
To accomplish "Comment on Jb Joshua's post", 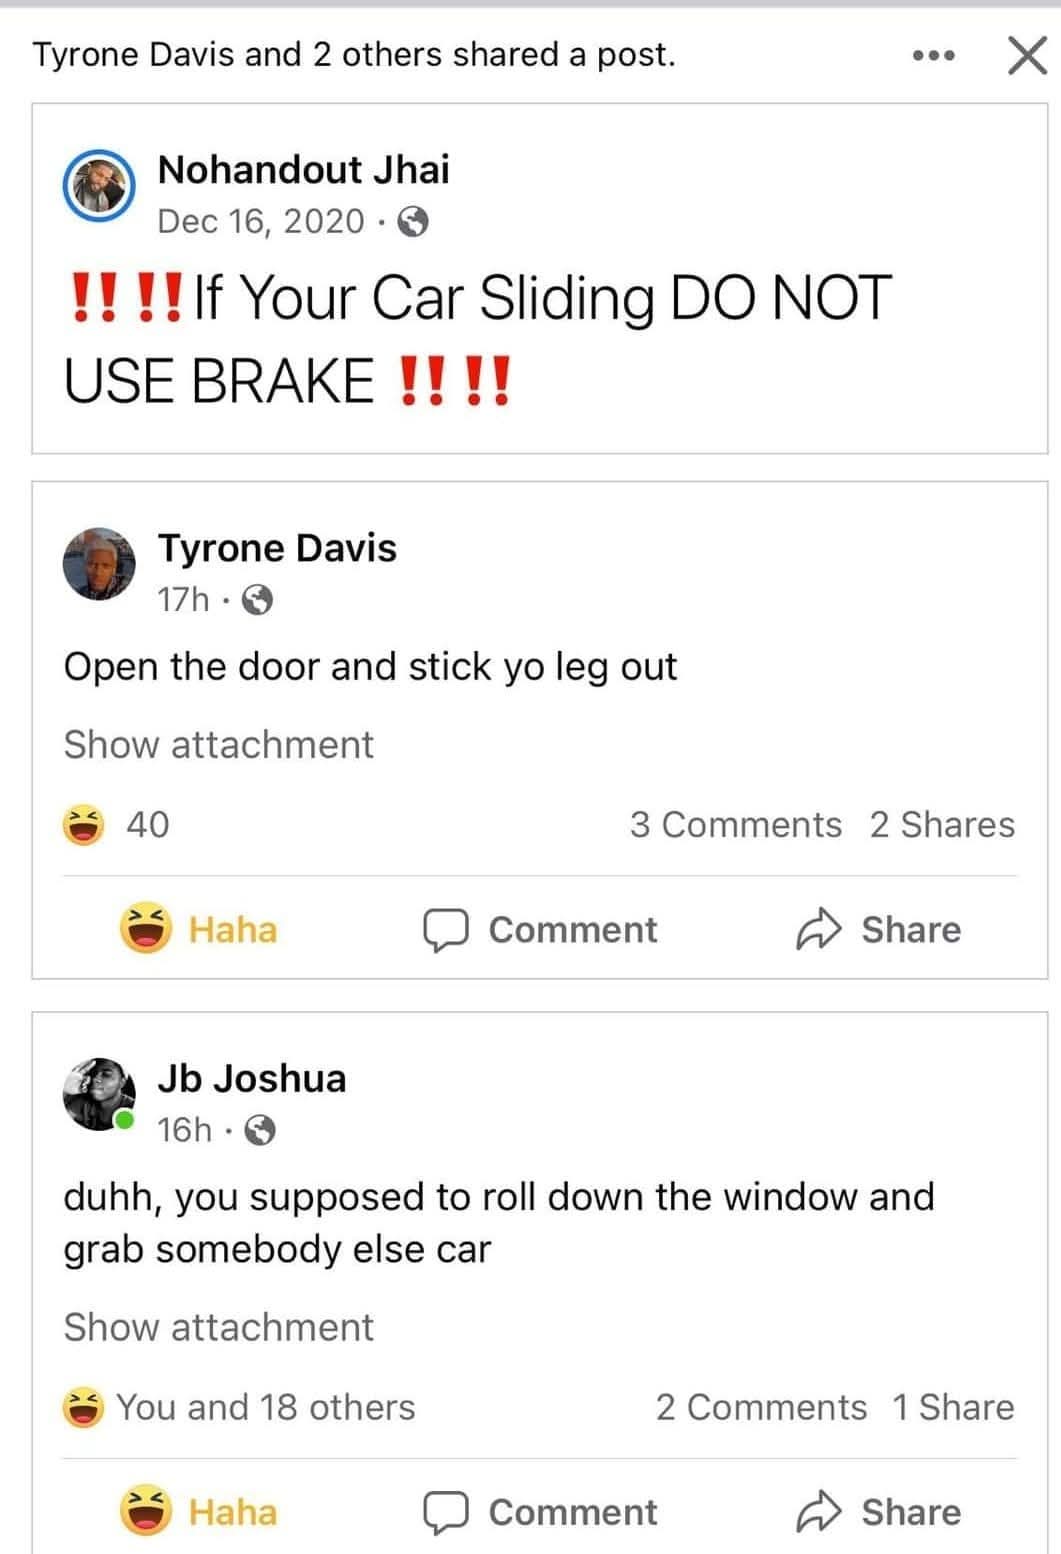I will [x=540, y=1511].
